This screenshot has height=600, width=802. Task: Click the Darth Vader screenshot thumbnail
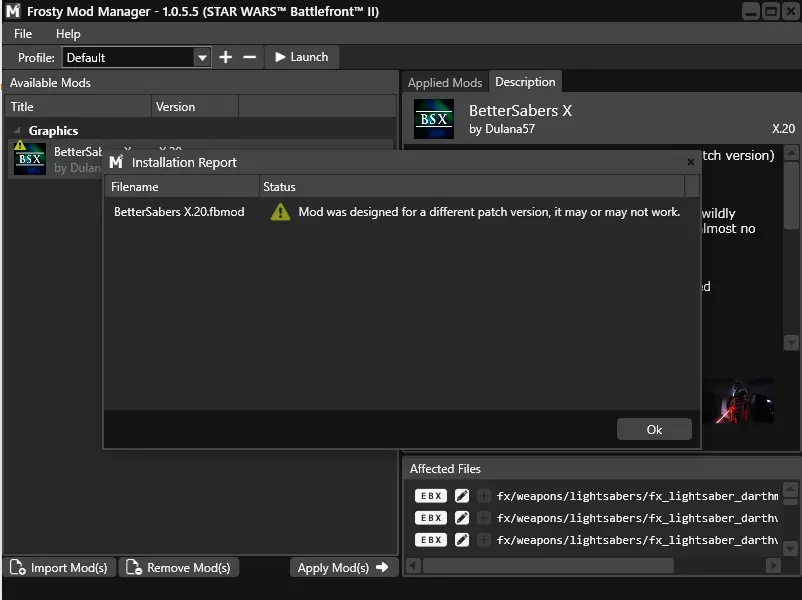point(738,402)
